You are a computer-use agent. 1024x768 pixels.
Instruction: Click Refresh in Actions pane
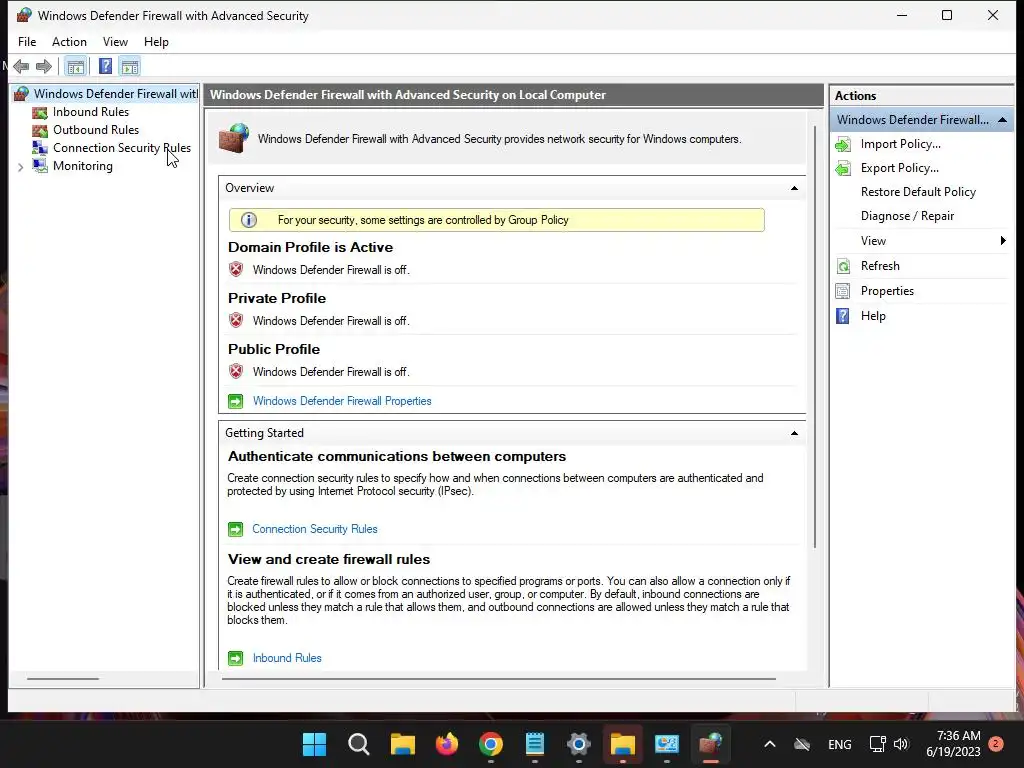(880, 266)
